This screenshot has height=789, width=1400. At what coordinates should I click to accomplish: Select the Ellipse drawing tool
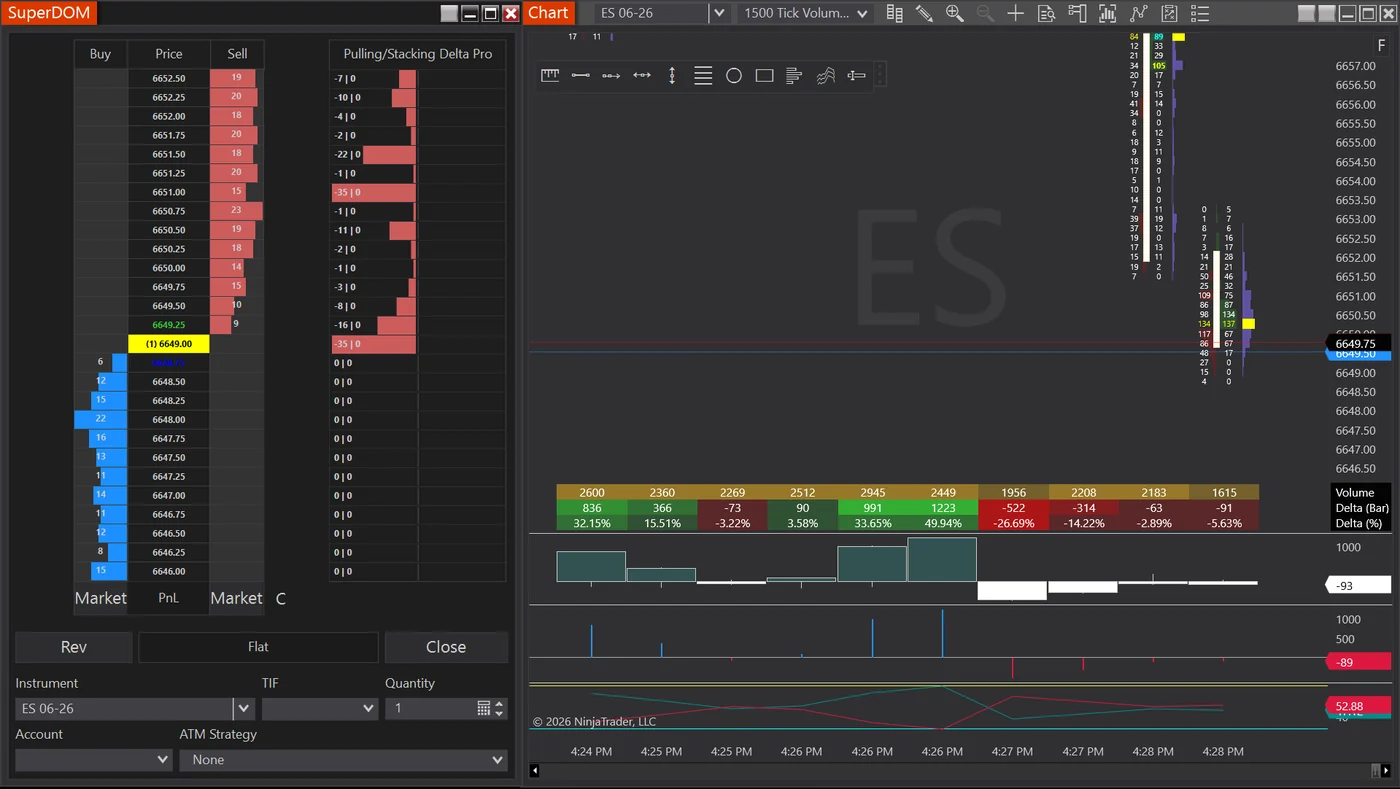click(x=734, y=76)
